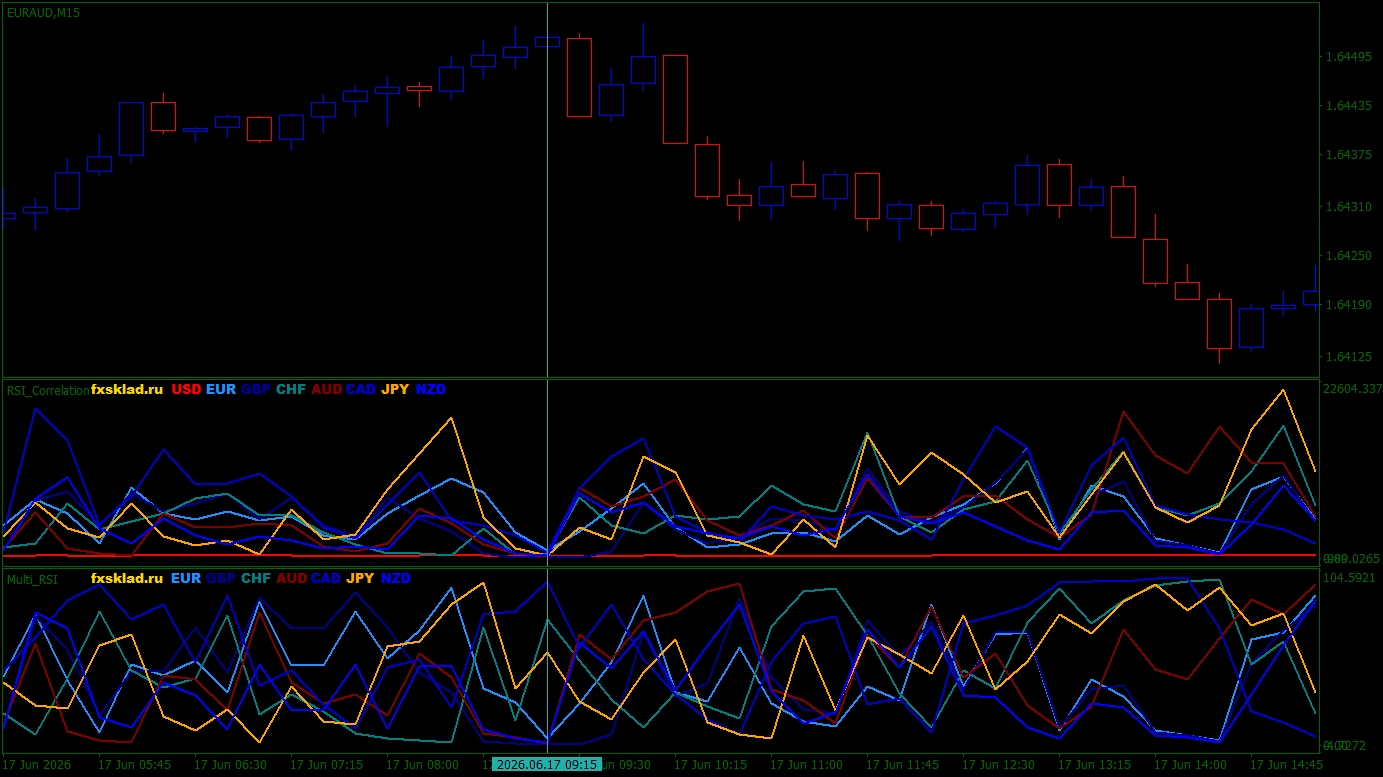Screen dimensions: 1383x777
Task: Click the 1.64495 price scale label
Action: click(x=1348, y=57)
